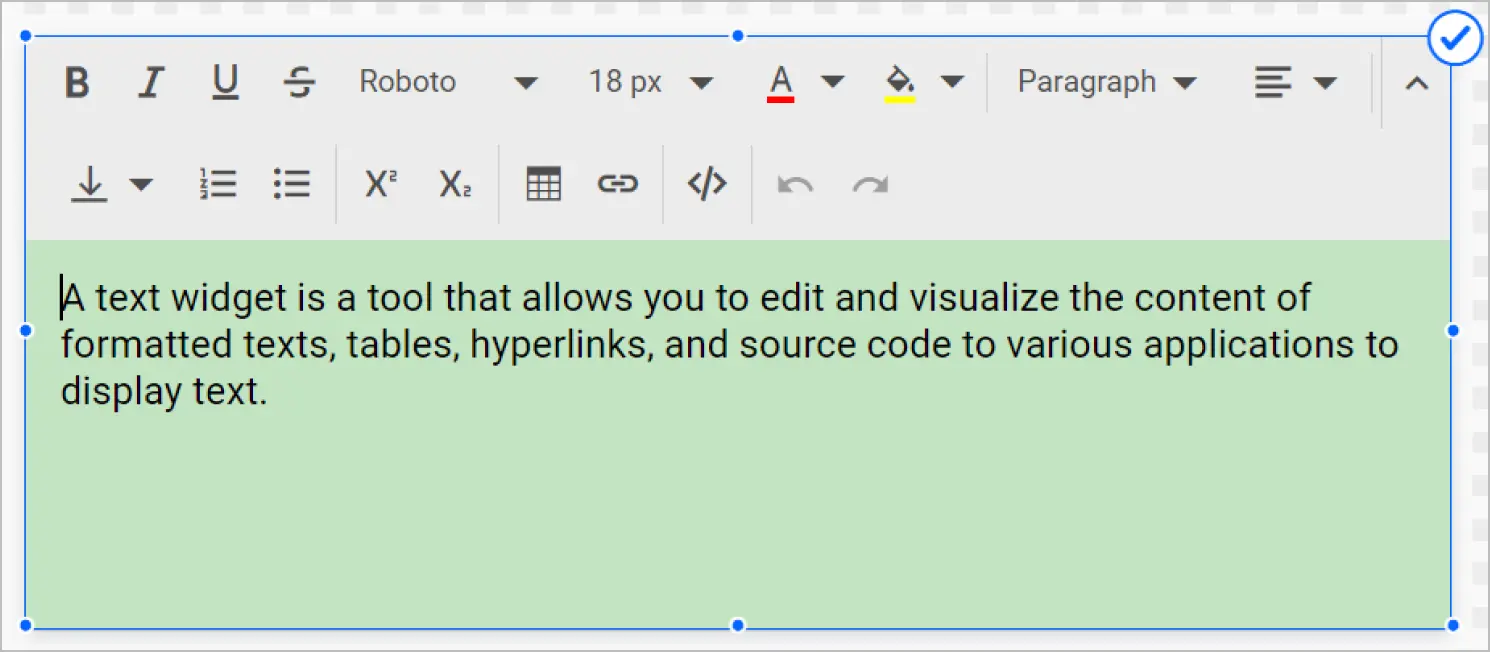Insert a table
This screenshot has width=1490, height=652.
click(543, 184)
